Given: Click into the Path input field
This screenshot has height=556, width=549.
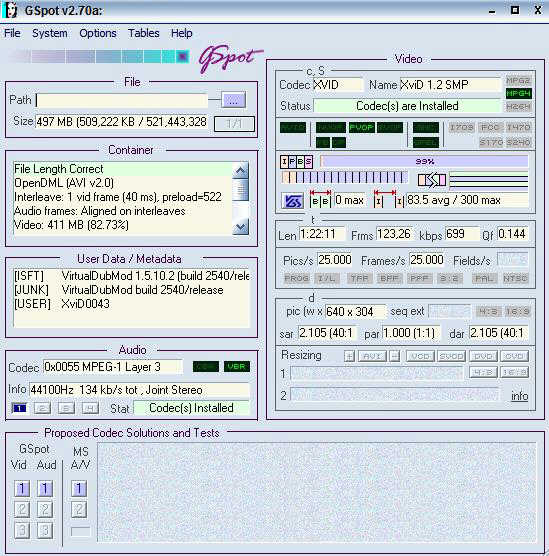Looking at the screenshot, I should [121, 100].
